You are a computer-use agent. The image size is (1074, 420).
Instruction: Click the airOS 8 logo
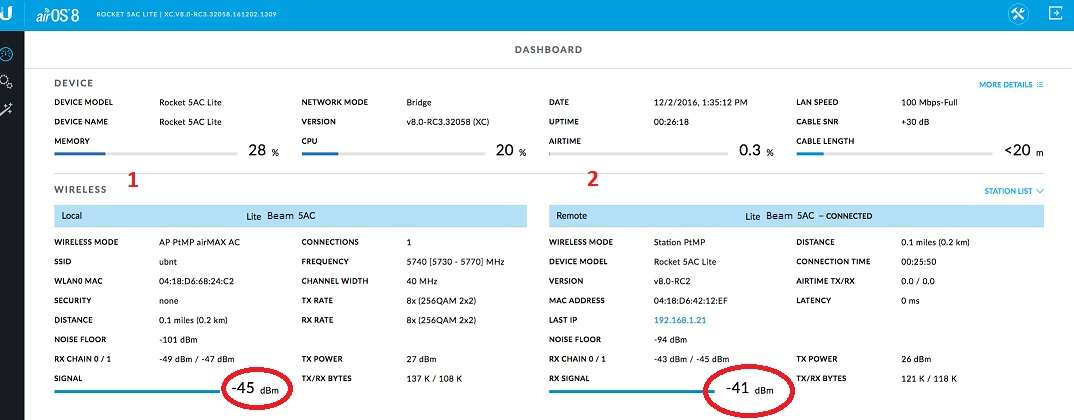tap(58, 14)
